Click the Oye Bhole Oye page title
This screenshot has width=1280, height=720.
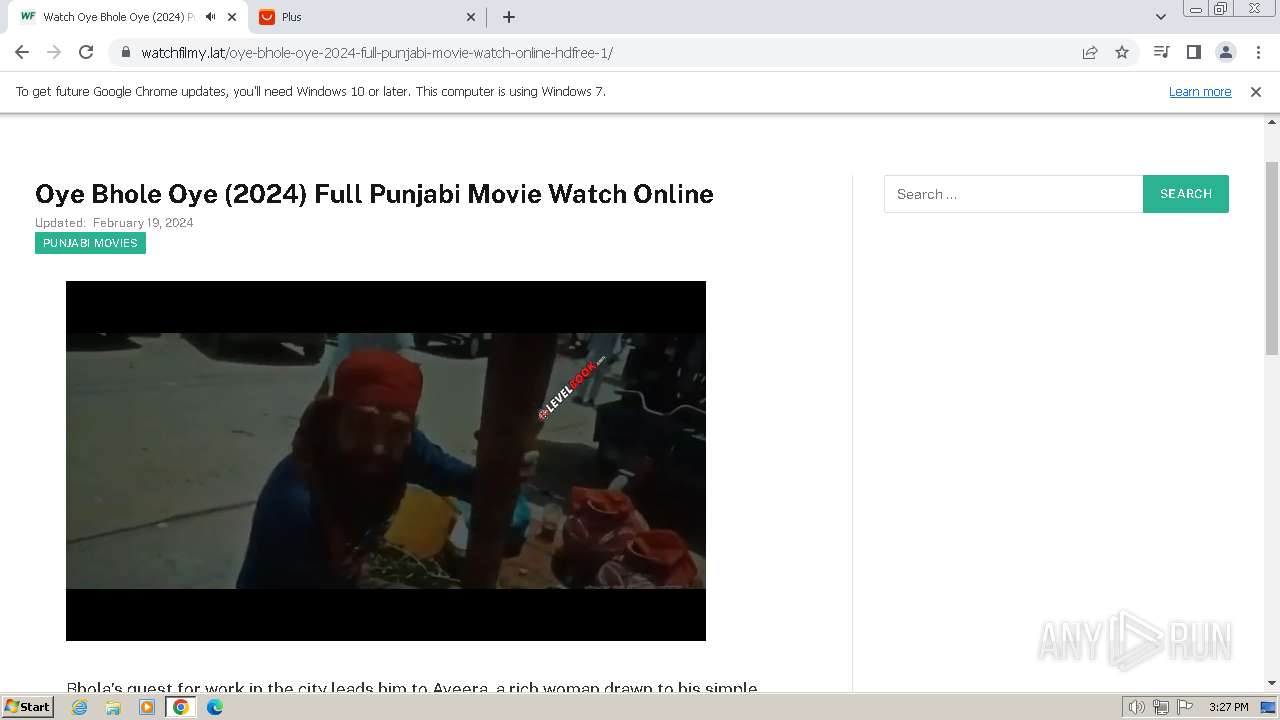click(x=374, y=194)
